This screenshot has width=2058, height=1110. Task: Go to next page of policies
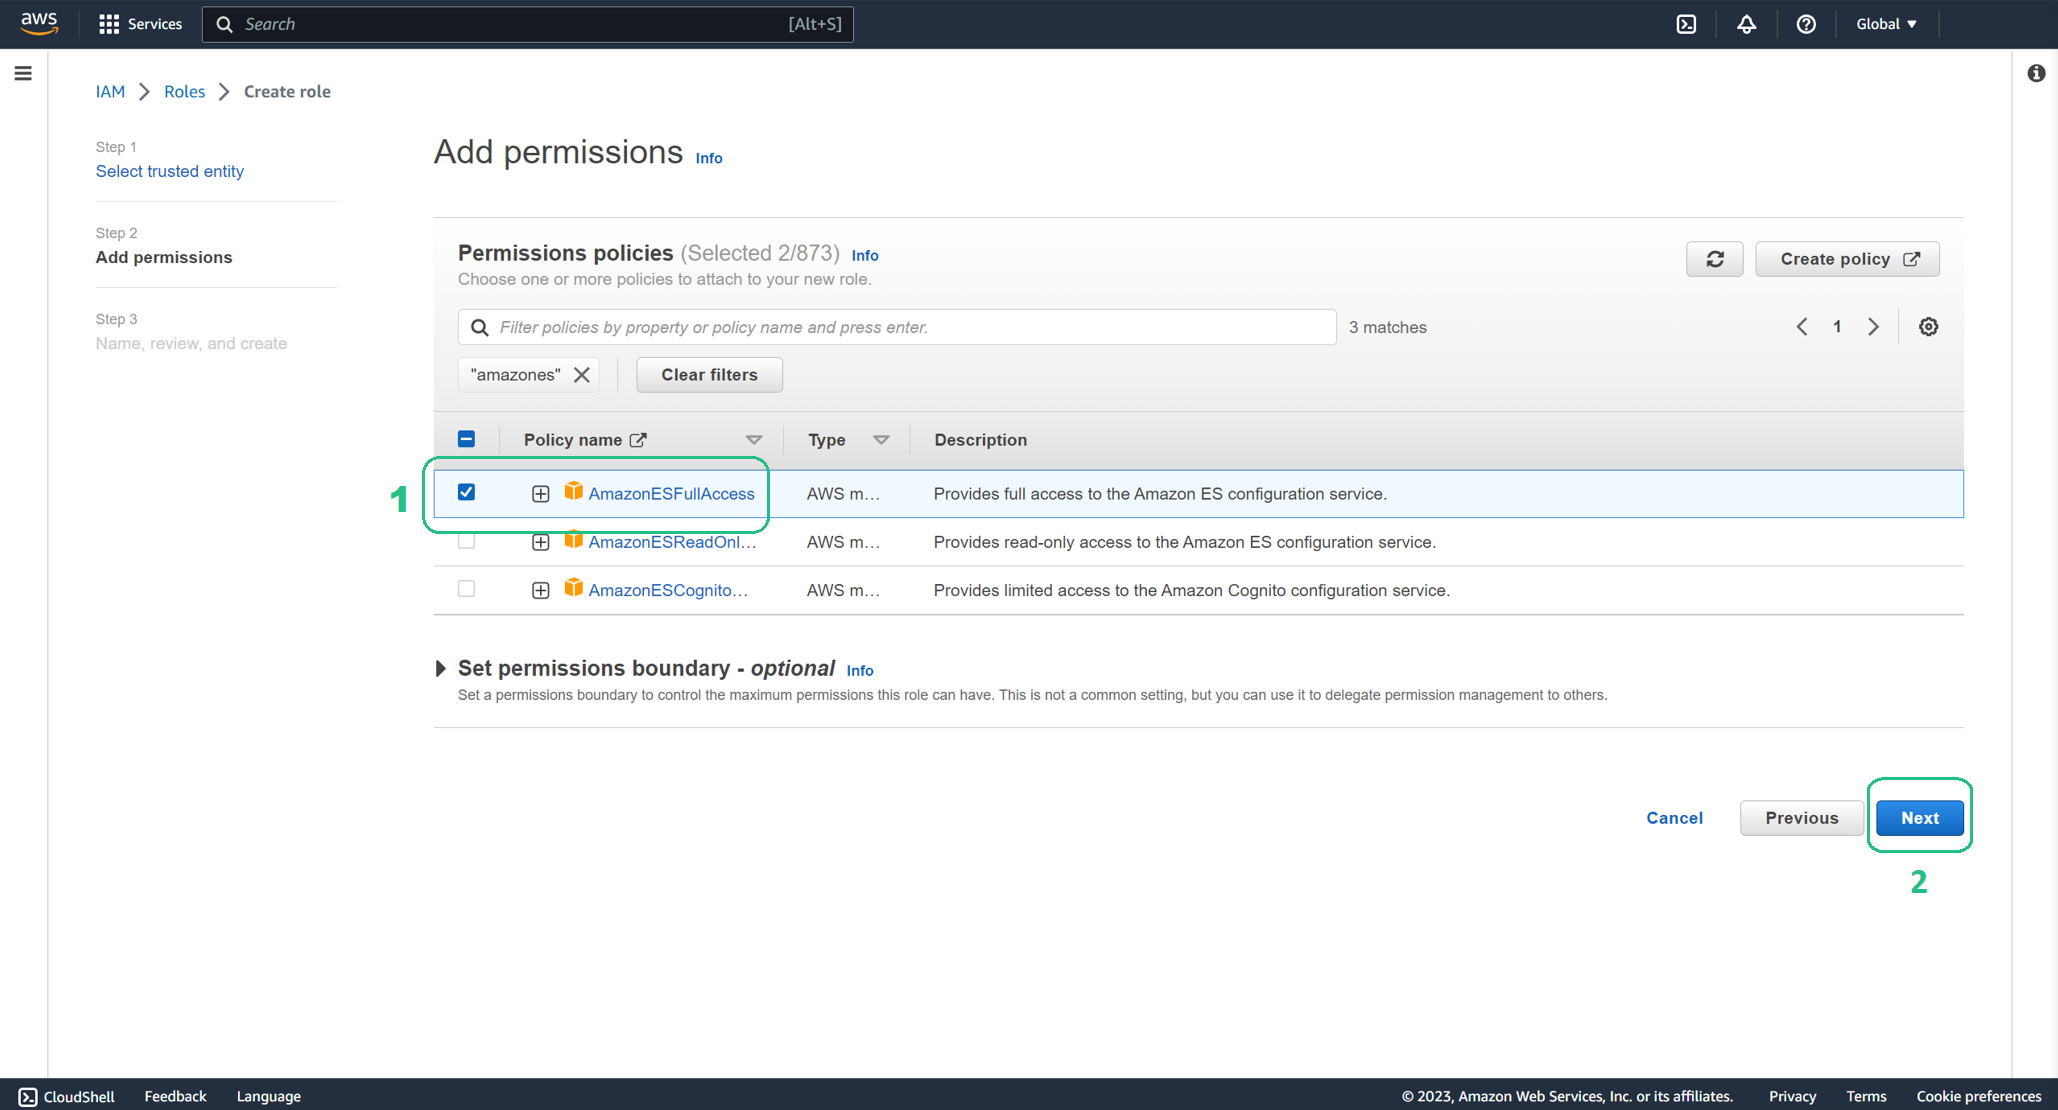[1873, 327]
